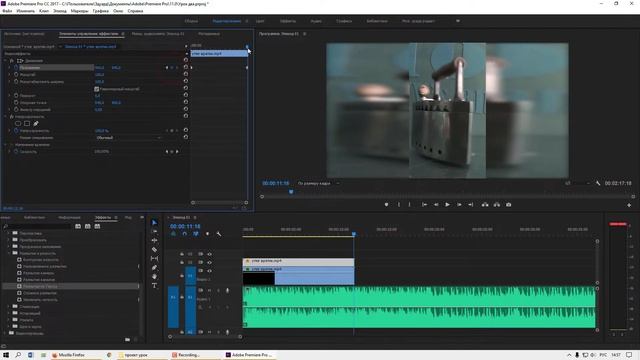Screen dimensions: 640x360
Task: Start playback in Program monitor
Action: point(447,204)
